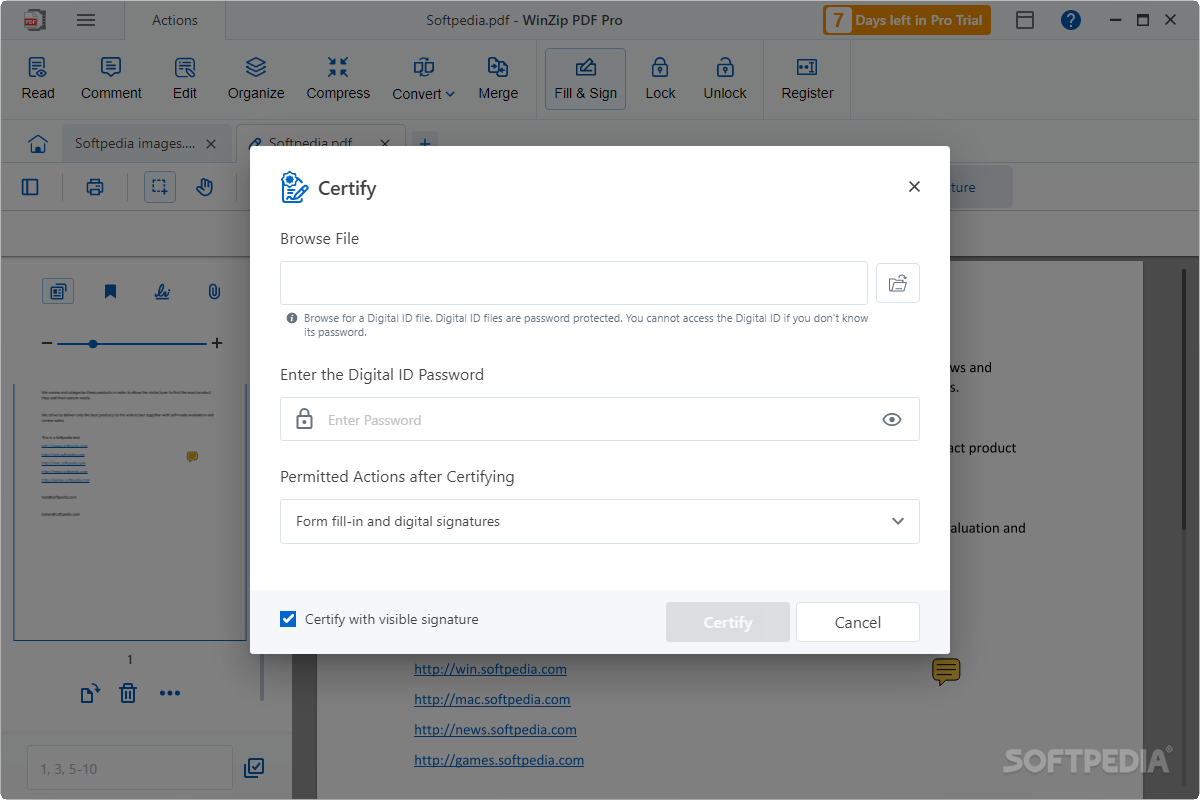Toggle the window layout icon in title bar

[1025, 20]
